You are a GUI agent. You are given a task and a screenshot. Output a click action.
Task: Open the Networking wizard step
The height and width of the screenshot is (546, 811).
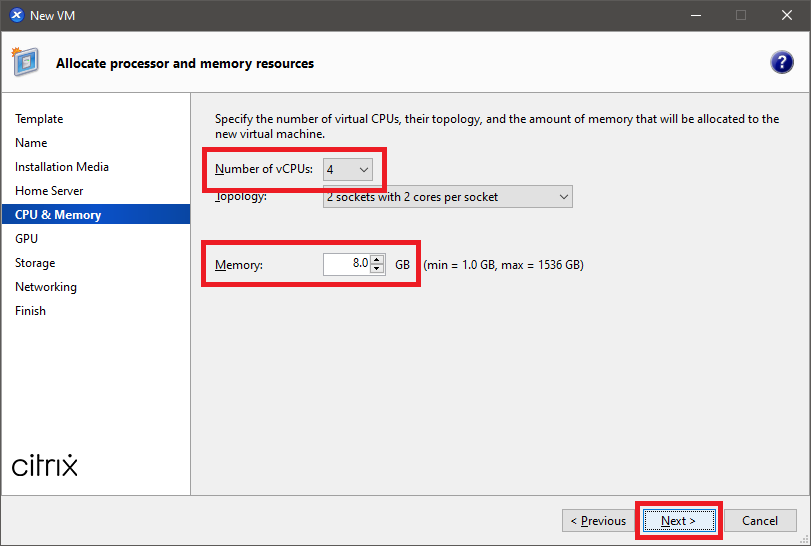[46, 287]
